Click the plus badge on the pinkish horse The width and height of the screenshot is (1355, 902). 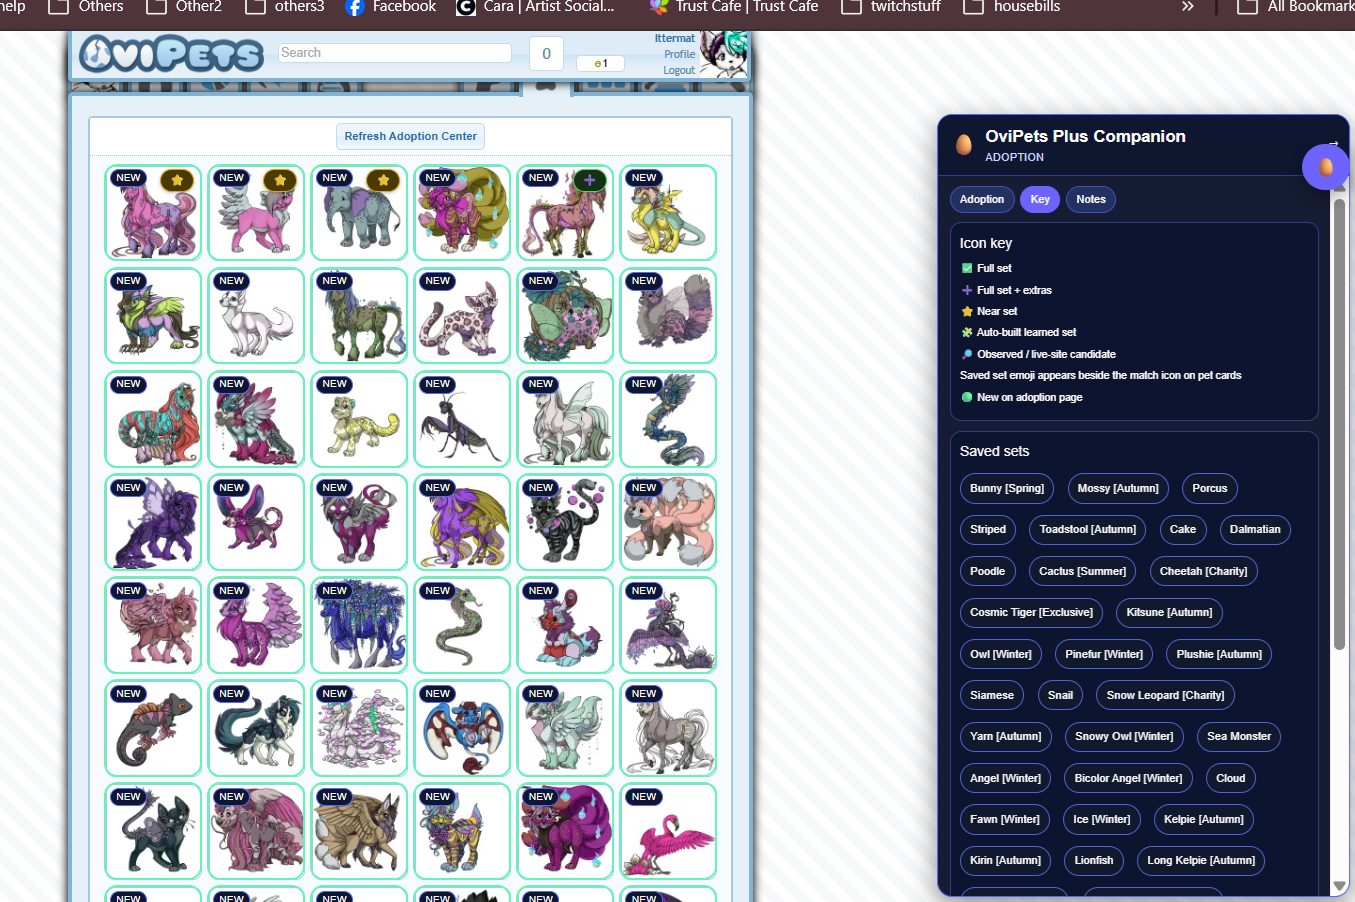coord(589,180)
